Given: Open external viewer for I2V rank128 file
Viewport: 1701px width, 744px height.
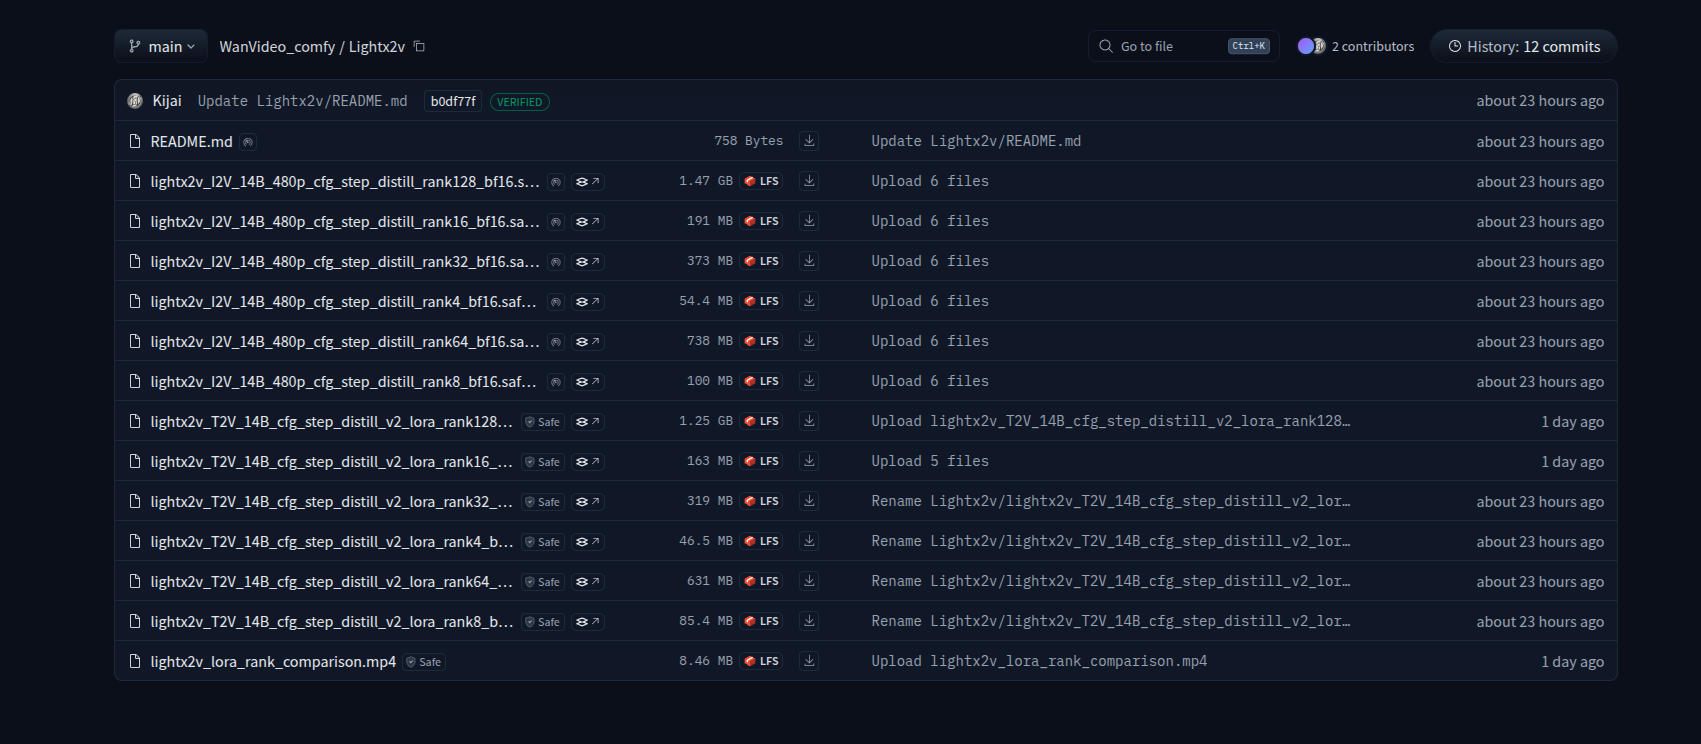Looking at the screenshot, I should (588, 182).
